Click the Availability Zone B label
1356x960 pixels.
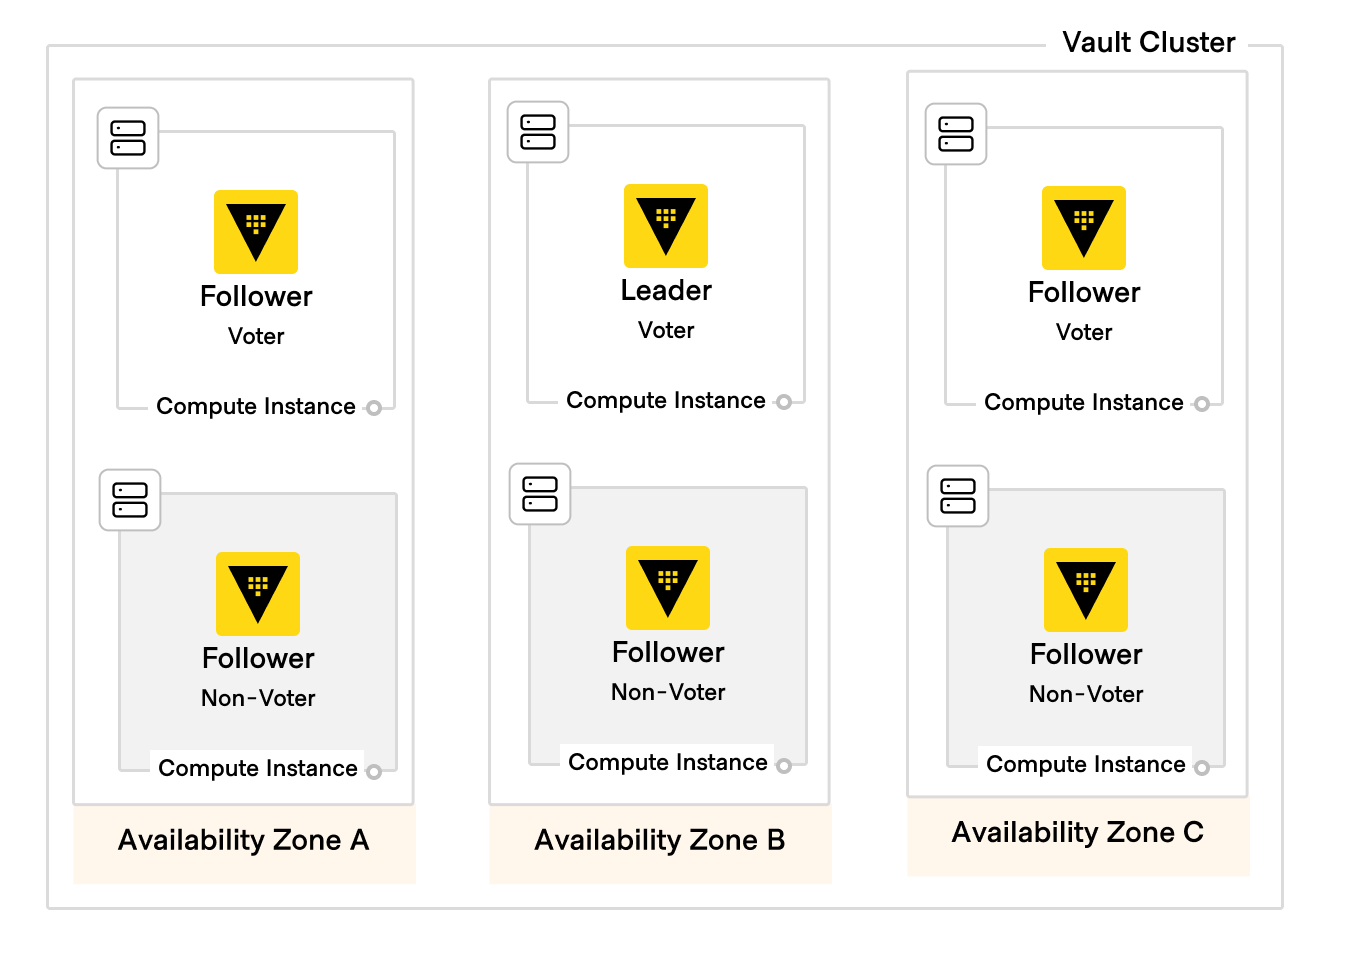(x=660, y=840)
